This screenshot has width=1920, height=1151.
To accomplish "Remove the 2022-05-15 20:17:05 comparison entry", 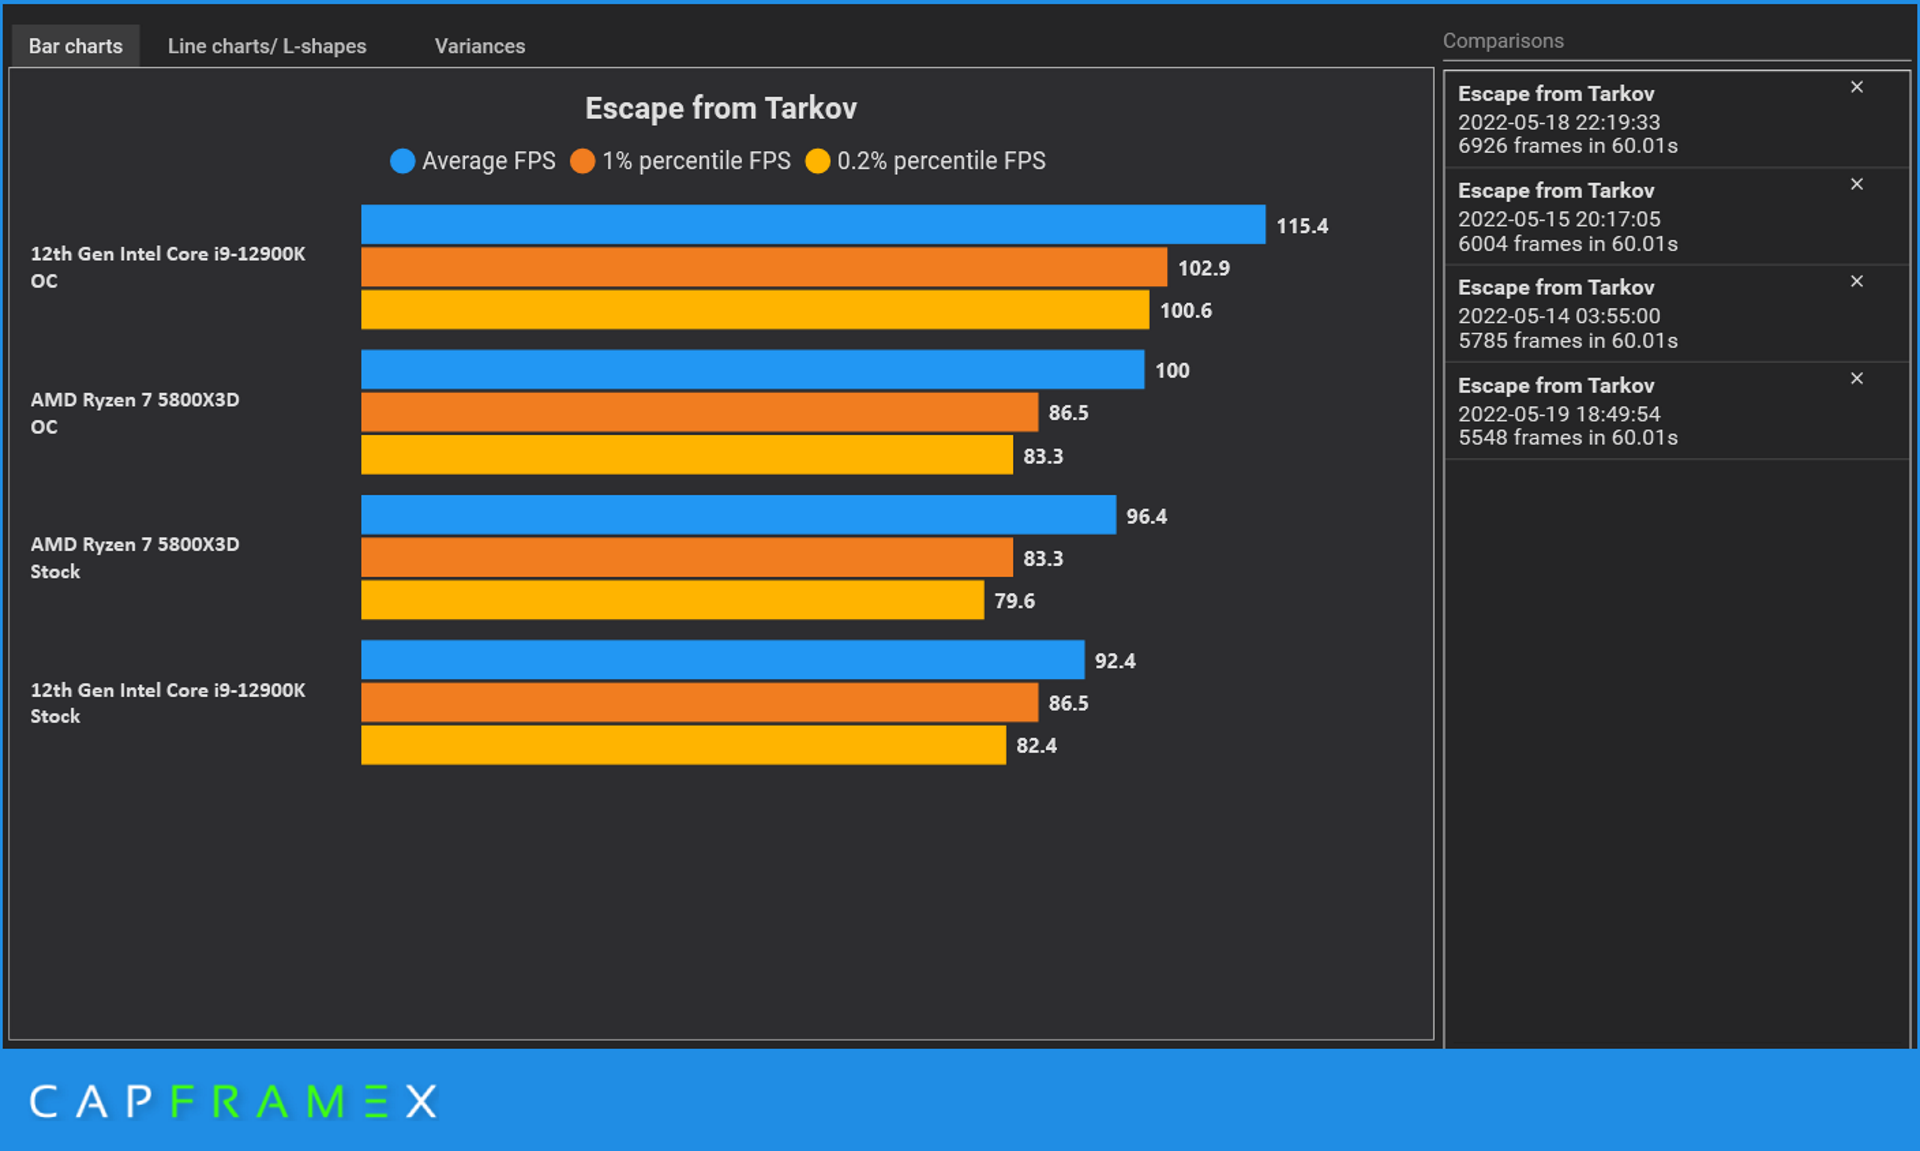I will click(1856, 185).
